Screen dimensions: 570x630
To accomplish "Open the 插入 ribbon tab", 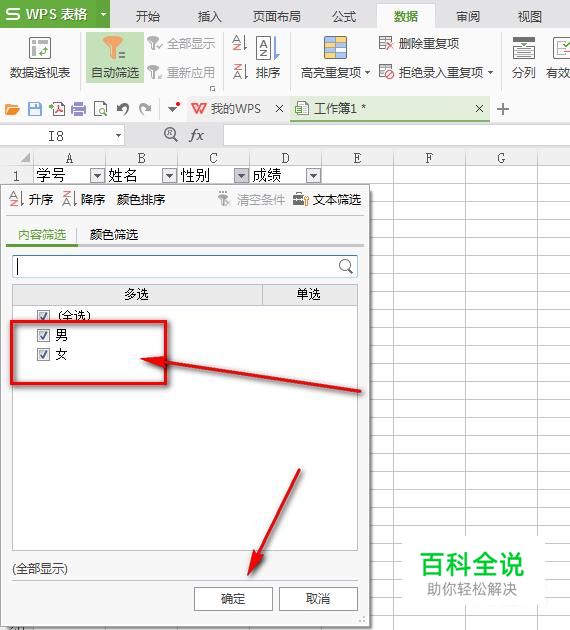I will [209, 16].
